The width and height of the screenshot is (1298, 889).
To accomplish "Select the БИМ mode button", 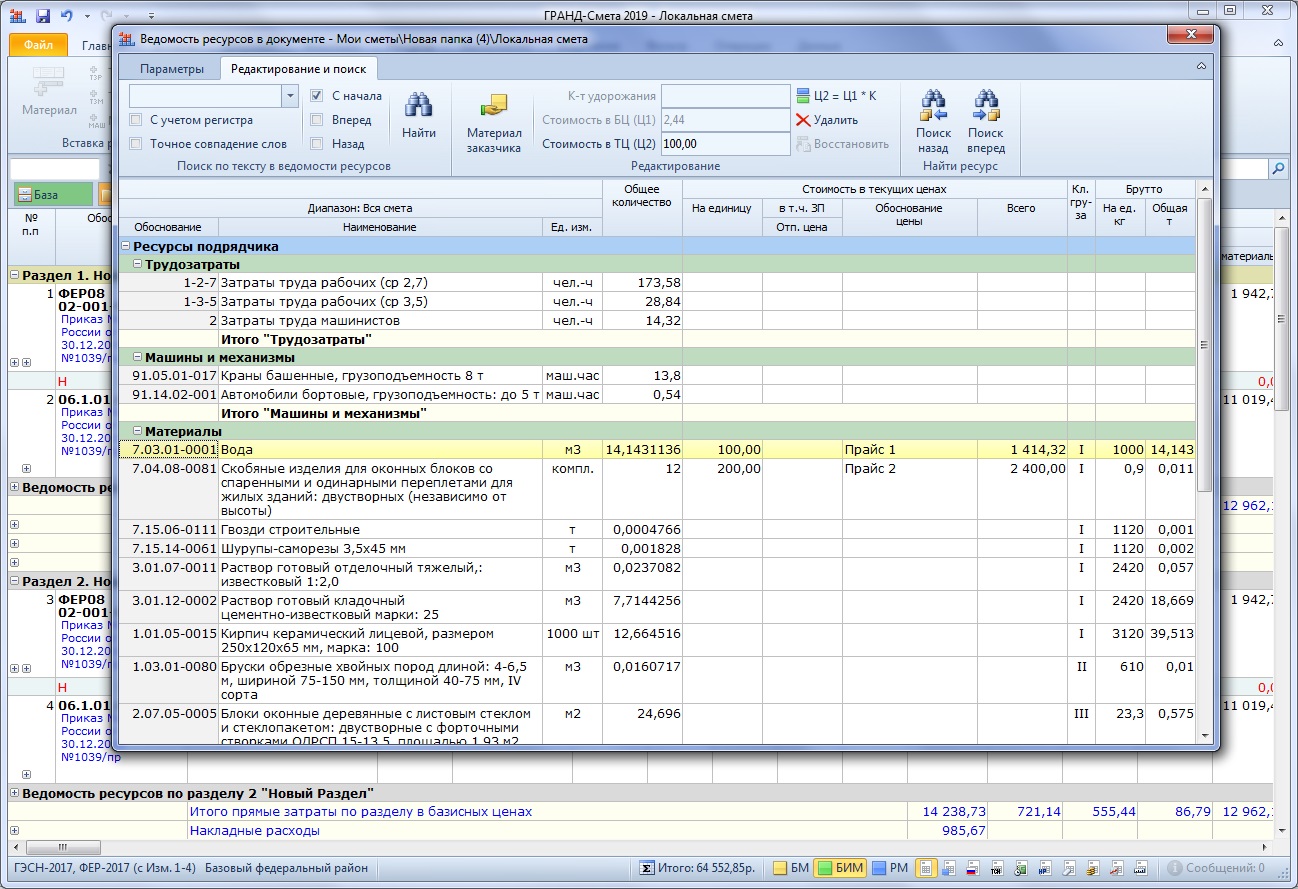I will [838, 868].
